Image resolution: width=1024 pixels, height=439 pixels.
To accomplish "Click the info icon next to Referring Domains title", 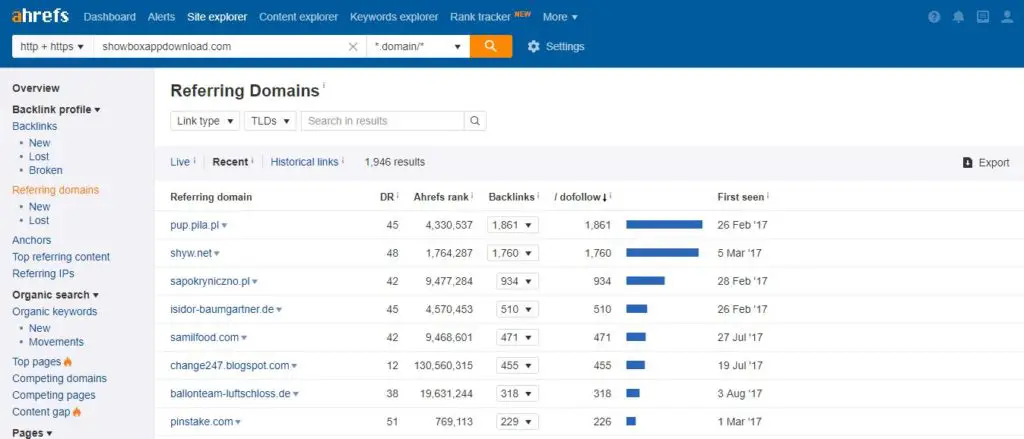I will [x=324, y=86].
